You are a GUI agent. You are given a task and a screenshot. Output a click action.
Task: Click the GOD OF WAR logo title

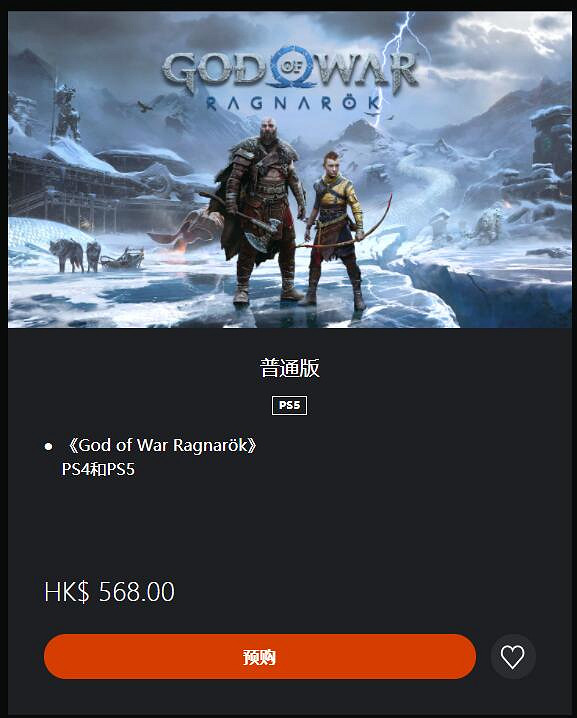289,70
